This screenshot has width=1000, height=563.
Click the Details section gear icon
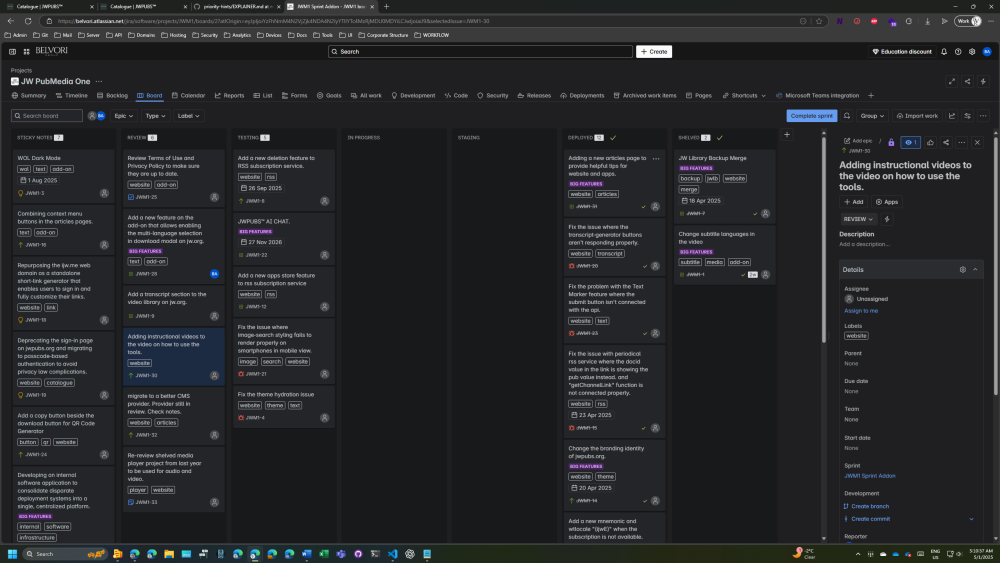click(962, 270)
